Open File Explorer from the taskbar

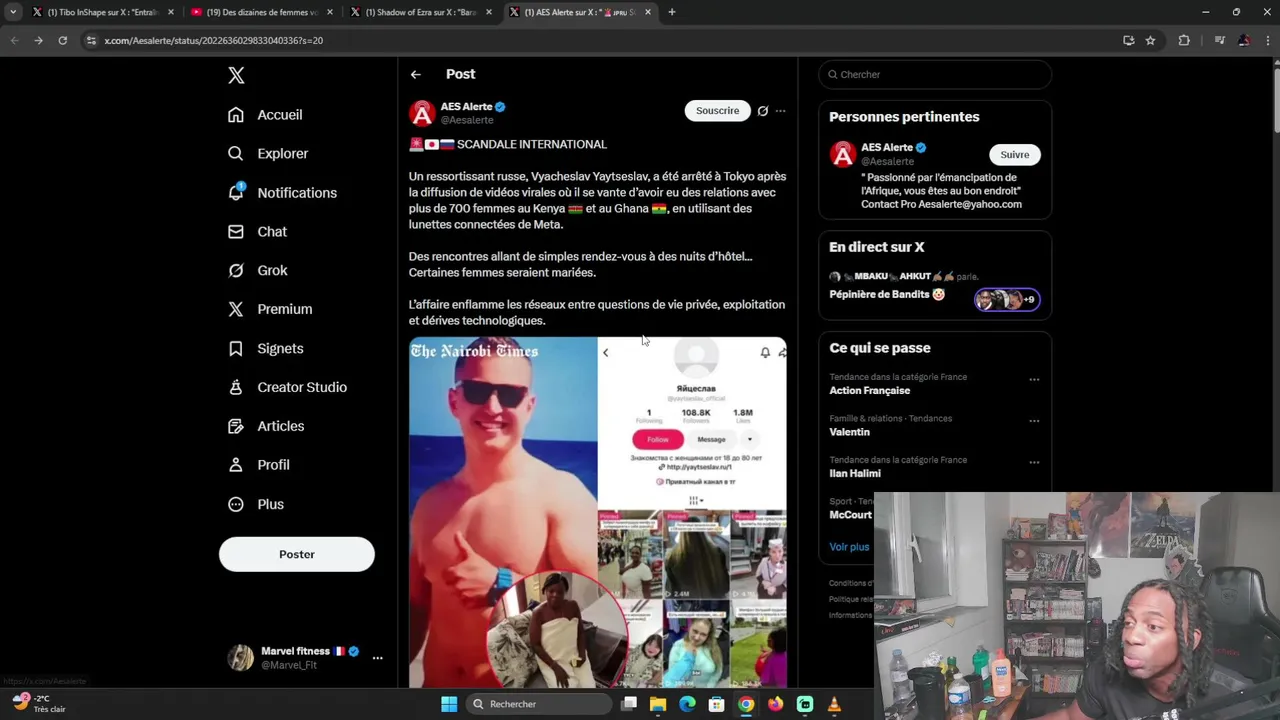[x=658, y=704]
